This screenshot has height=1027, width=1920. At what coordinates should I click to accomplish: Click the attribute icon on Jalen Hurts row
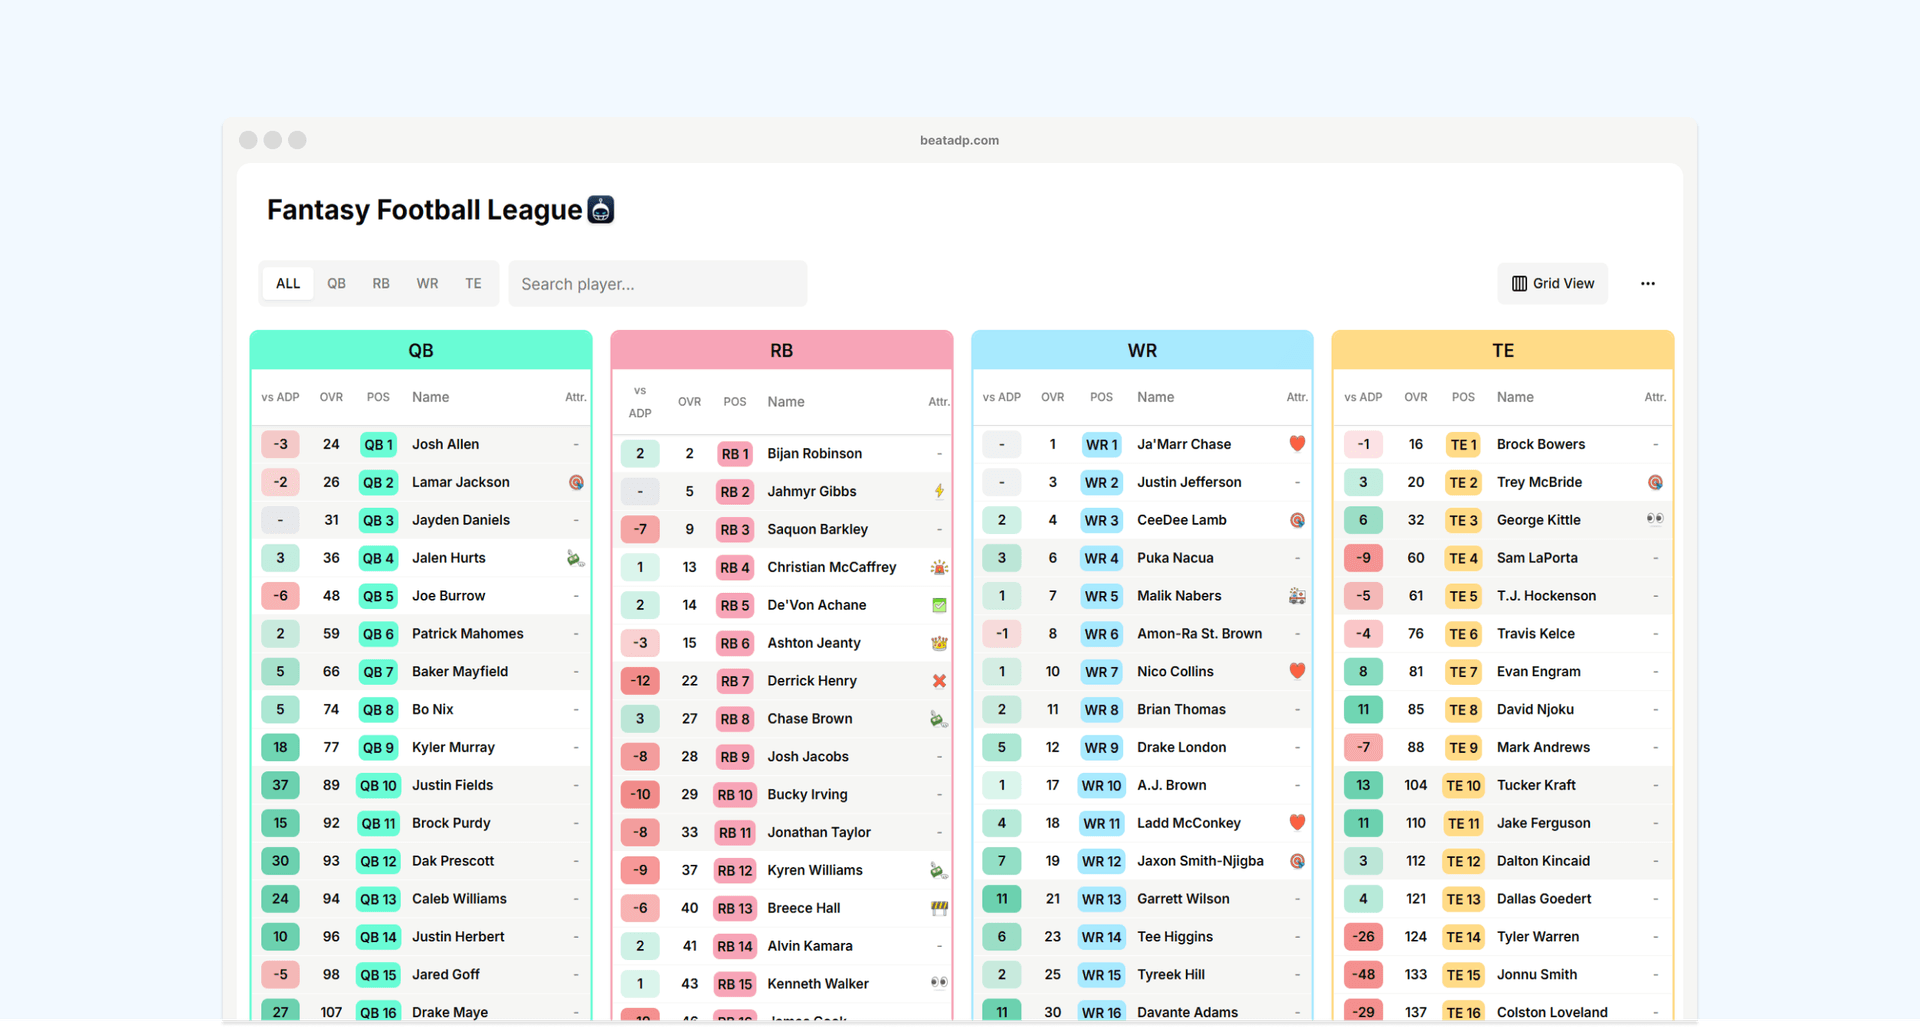(575, 558)
